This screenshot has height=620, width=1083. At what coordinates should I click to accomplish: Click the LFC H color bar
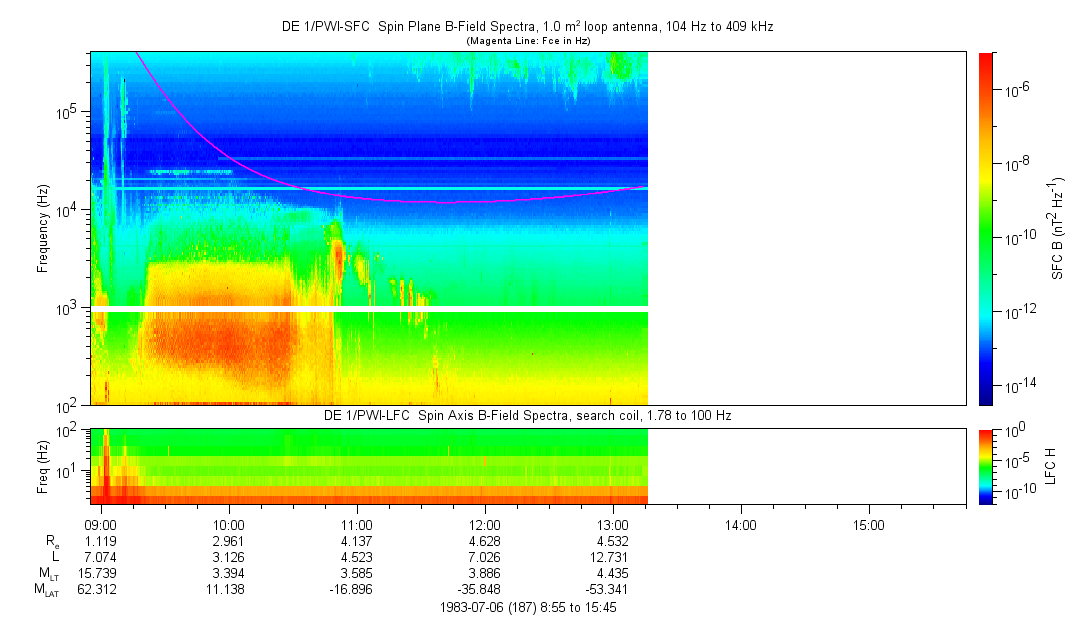tap(986, 466)
